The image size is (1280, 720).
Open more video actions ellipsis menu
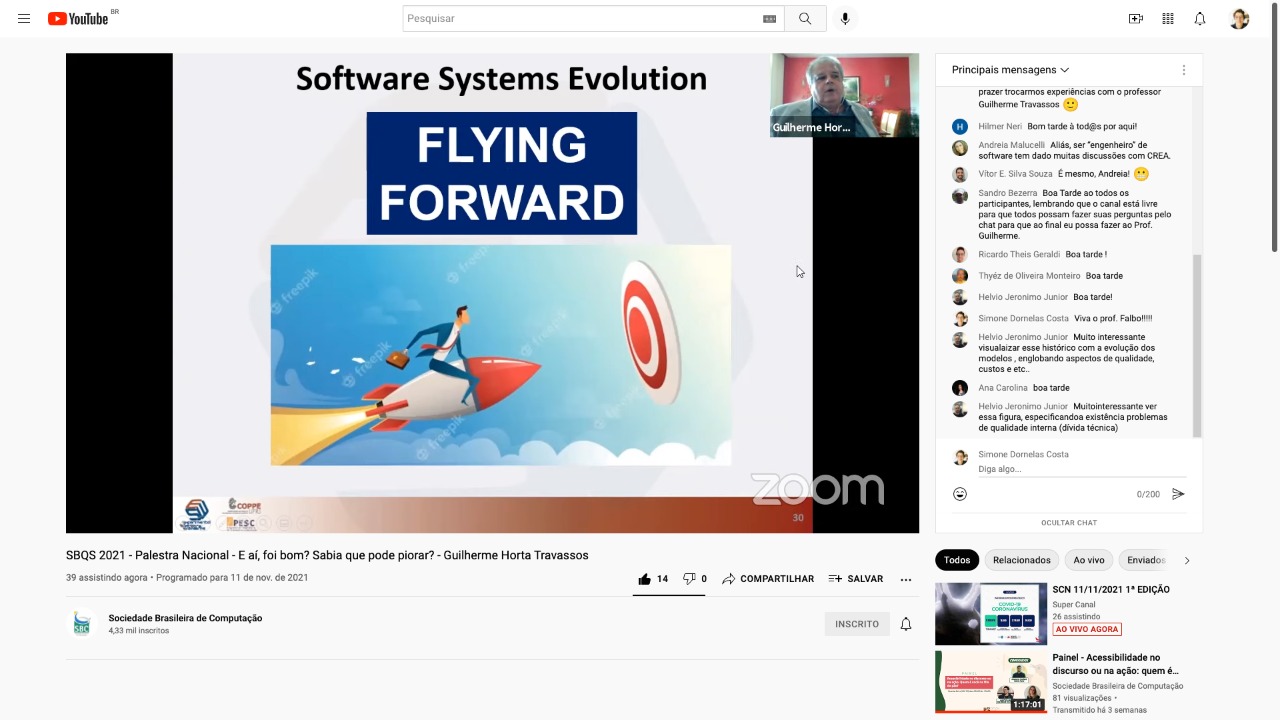(906, 579)
